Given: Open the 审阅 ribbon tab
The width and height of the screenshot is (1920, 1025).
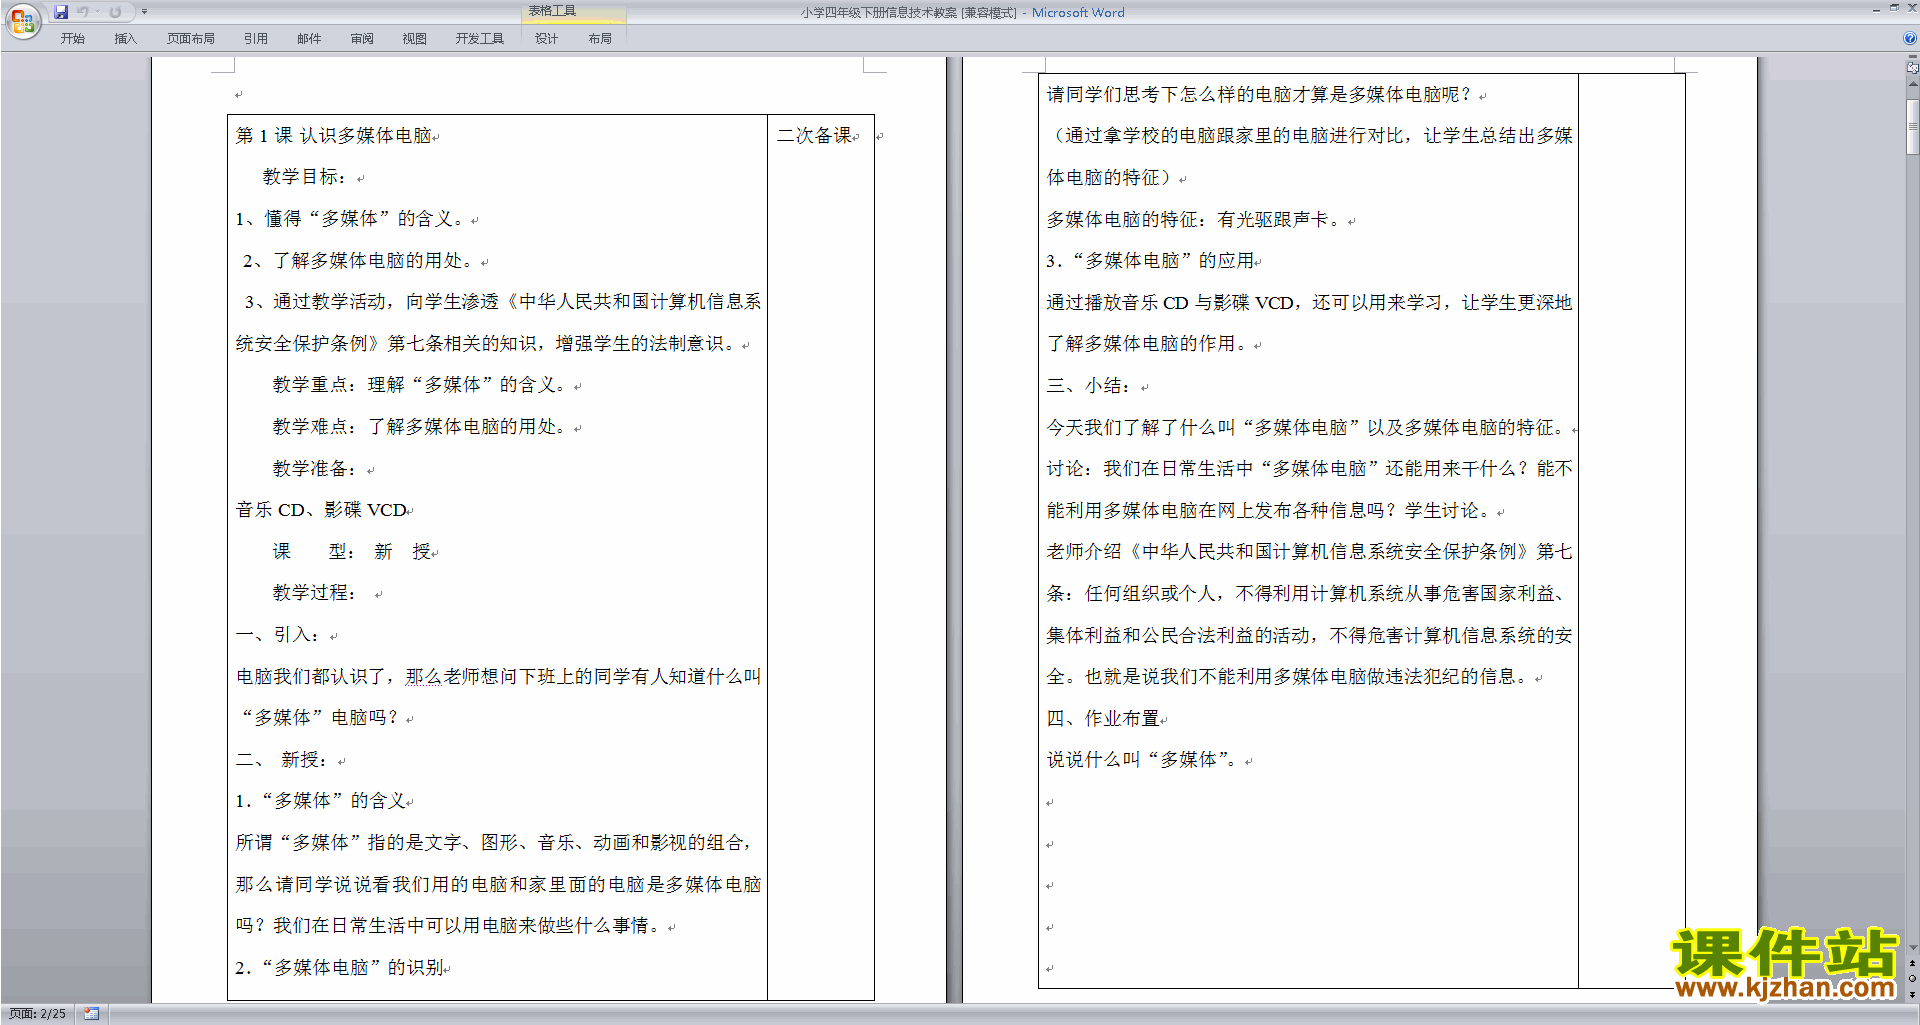Looking at the screenshot, I should click(362, 38).
